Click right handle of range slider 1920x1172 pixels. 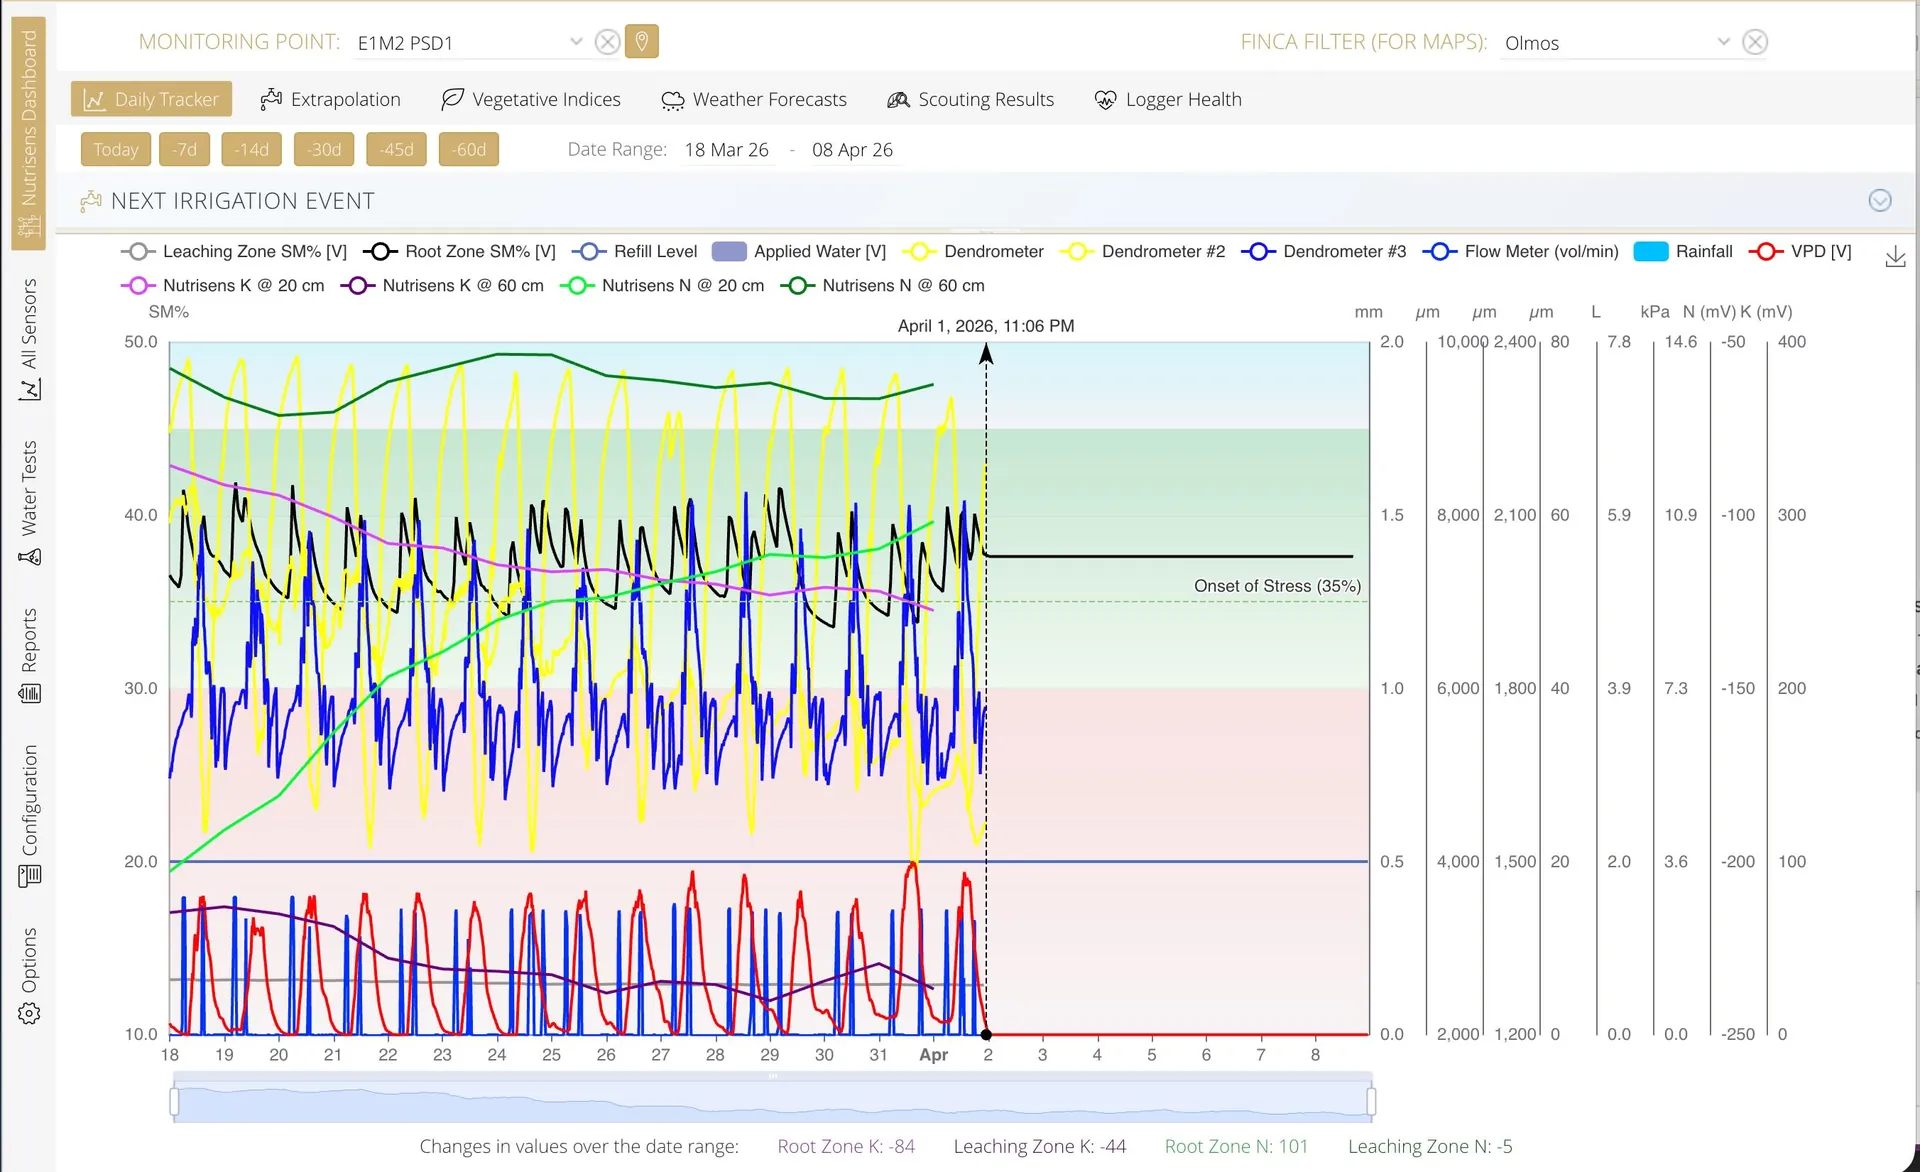(1371, 1101)
